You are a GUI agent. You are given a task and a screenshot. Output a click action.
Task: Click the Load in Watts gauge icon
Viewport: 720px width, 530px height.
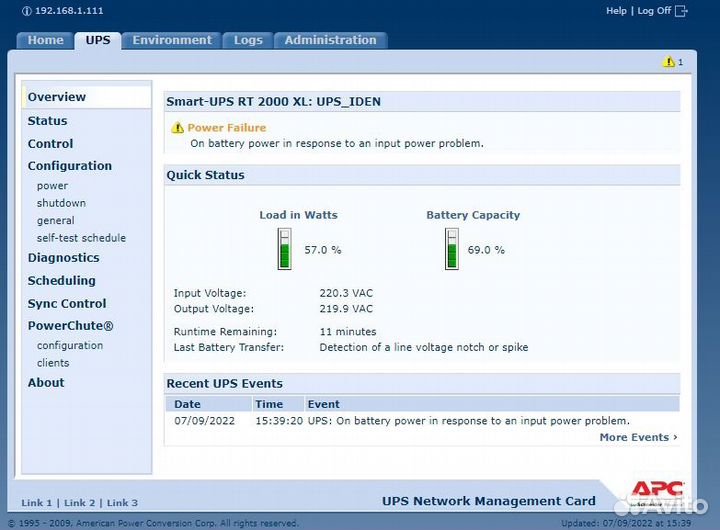(x=285, y=249)
